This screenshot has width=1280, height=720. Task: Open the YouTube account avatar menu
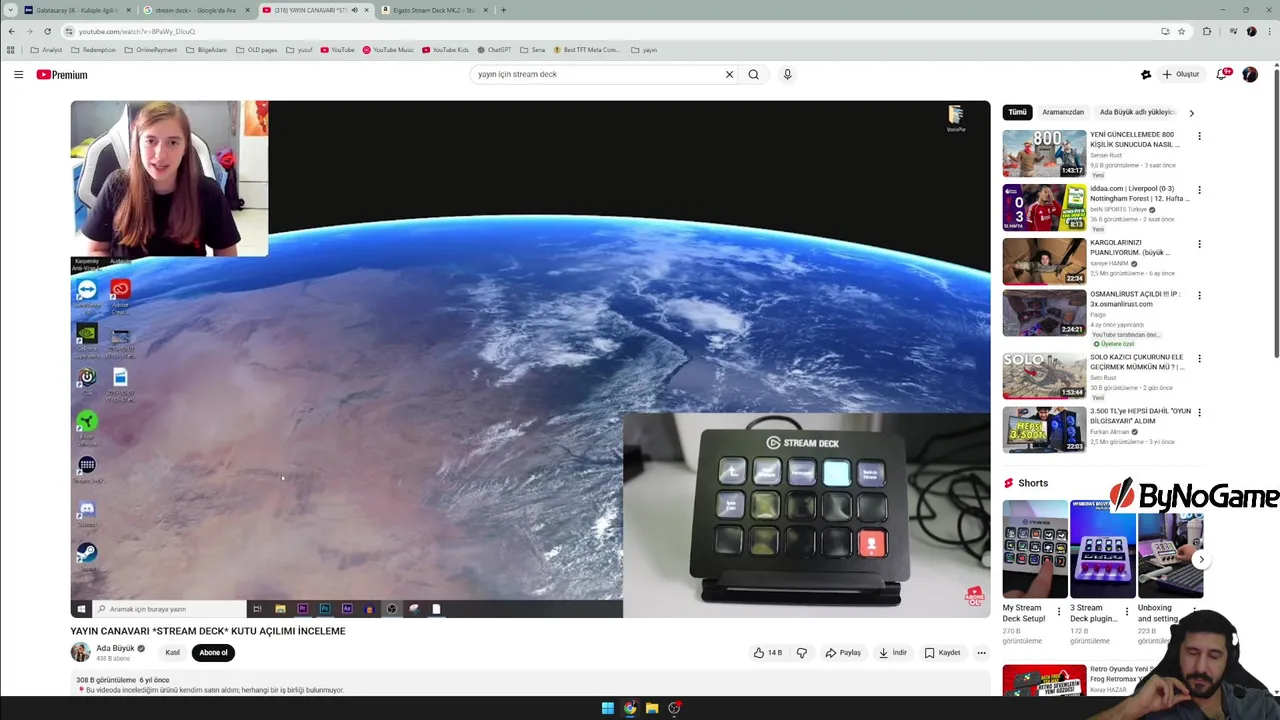pos(1250,74)
